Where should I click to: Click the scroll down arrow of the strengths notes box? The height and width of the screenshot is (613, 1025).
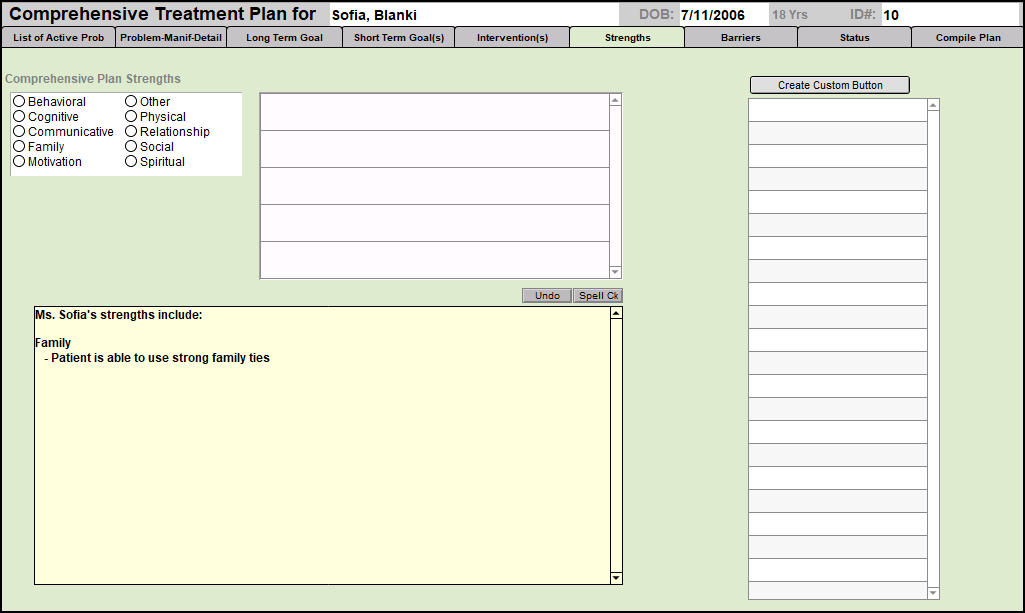tap(616, 577)
